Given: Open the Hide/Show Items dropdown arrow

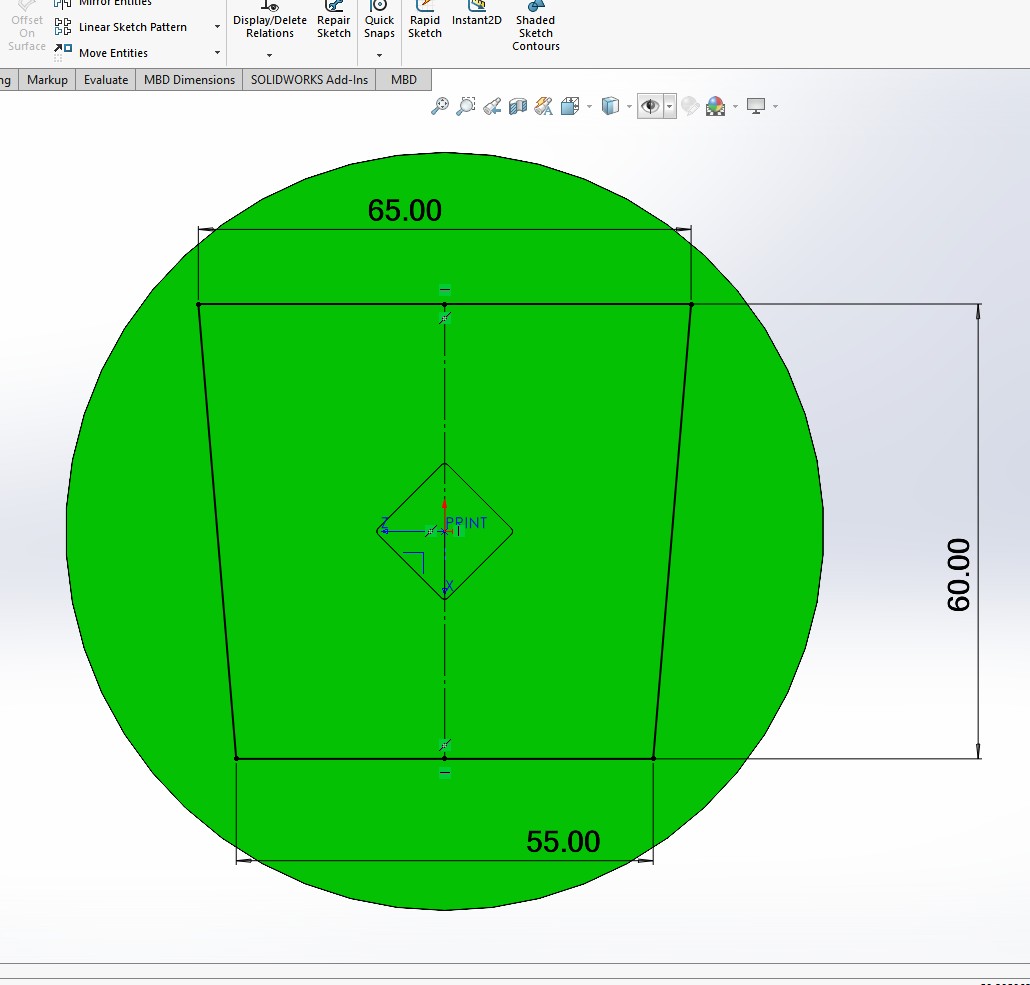Looking at the screenshot, I should coord(669,106).
